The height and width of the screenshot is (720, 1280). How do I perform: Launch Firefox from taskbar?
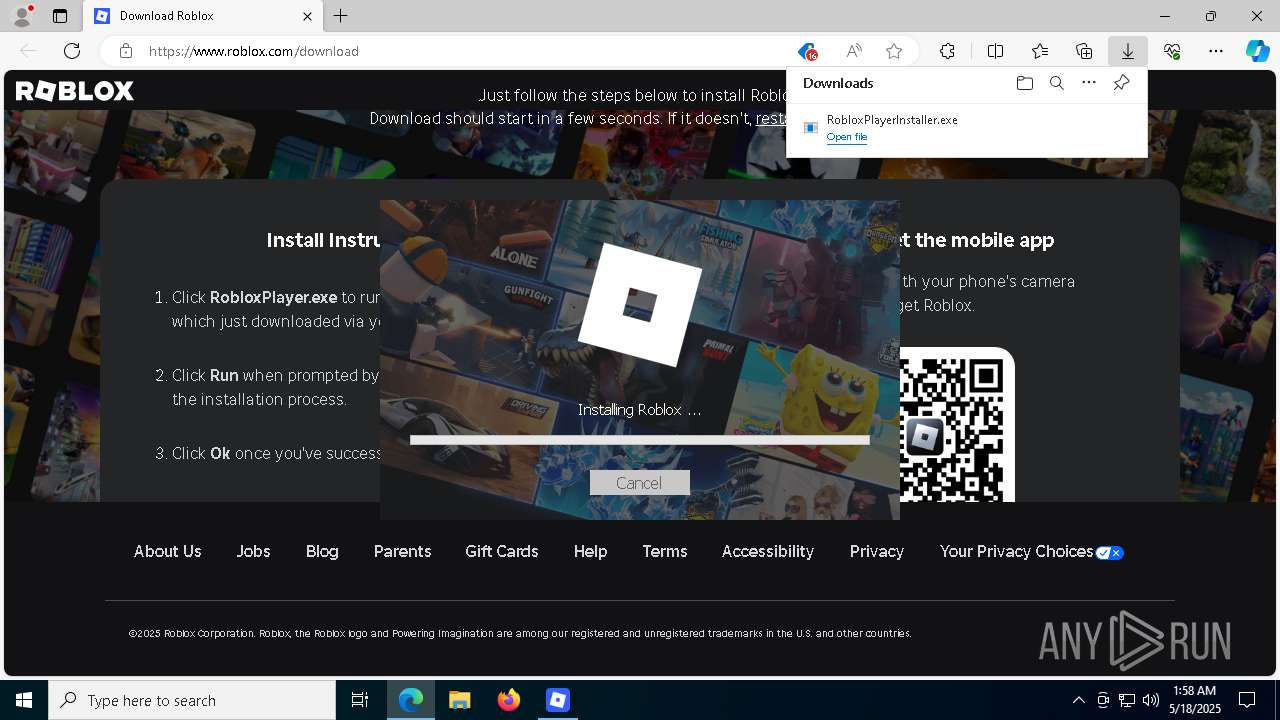pos(509,700)
